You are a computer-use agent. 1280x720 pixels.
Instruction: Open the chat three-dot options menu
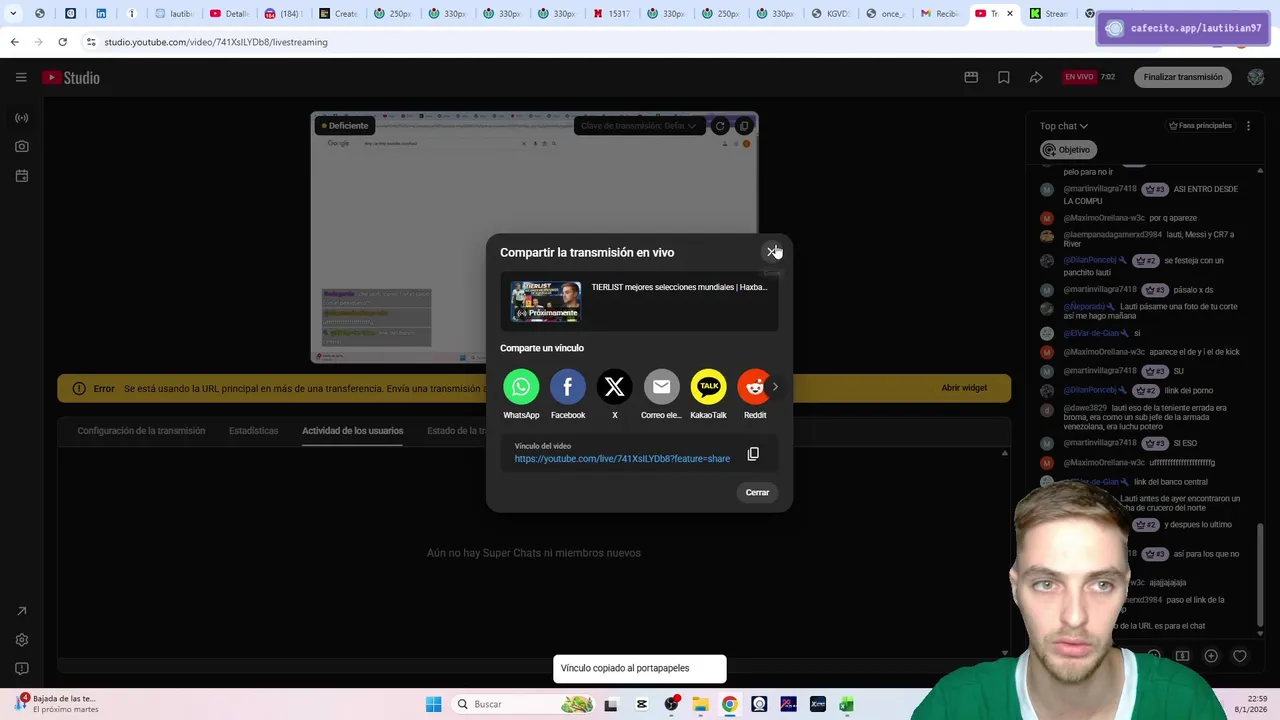(x=1248, y=126)
